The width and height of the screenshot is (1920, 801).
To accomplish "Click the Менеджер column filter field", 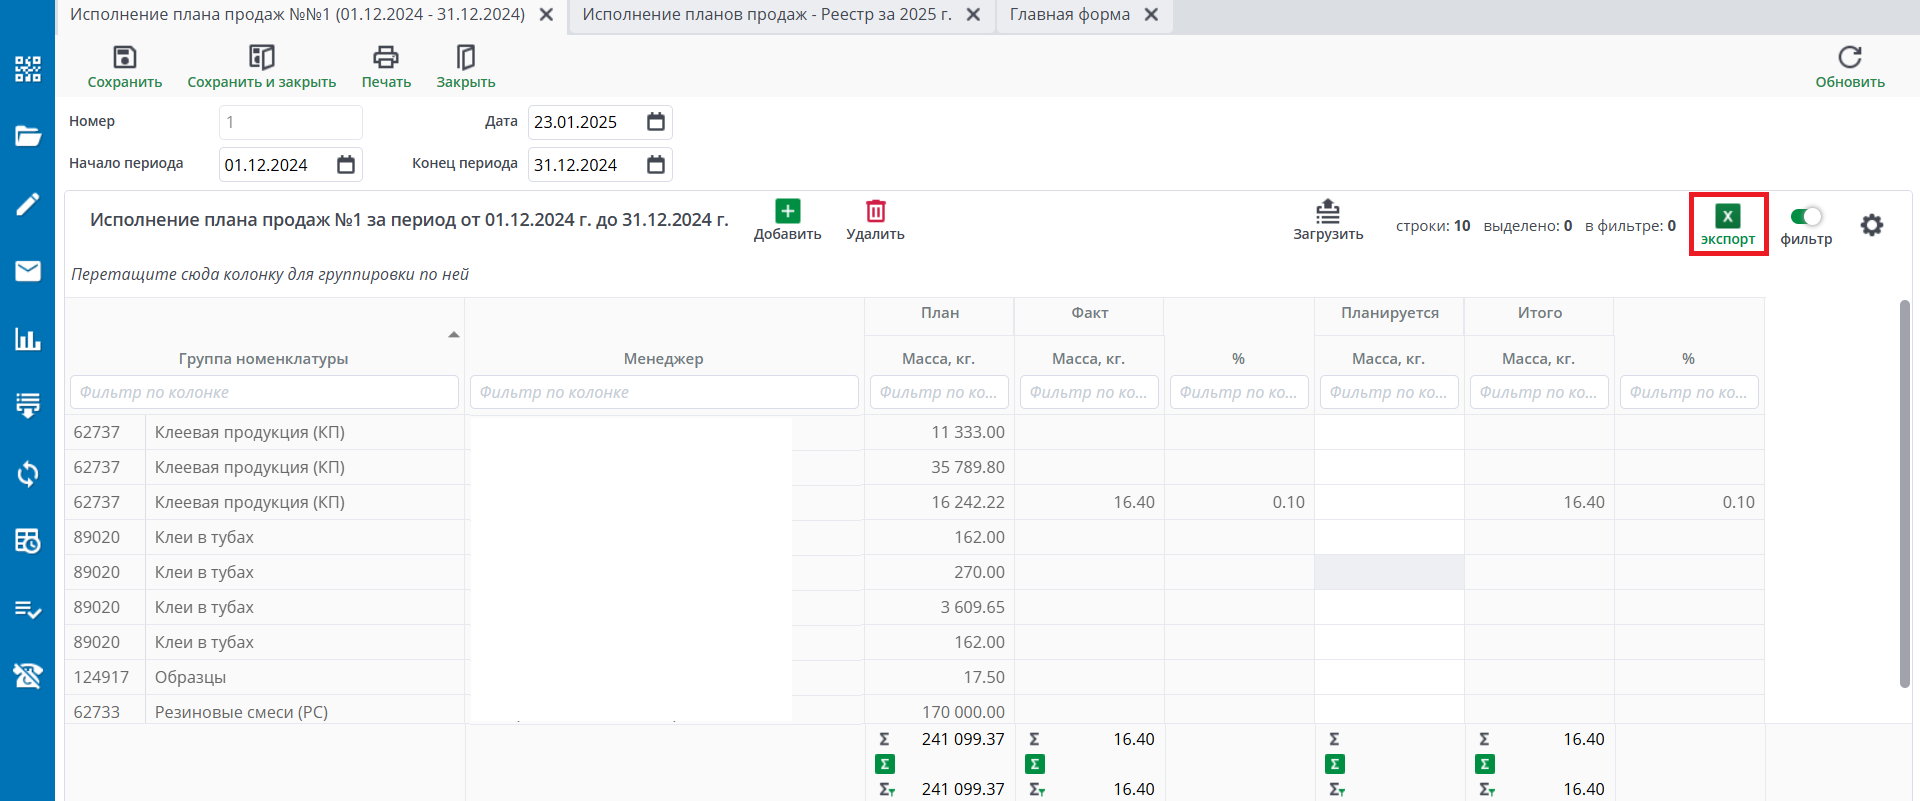I will click(664, 392).
